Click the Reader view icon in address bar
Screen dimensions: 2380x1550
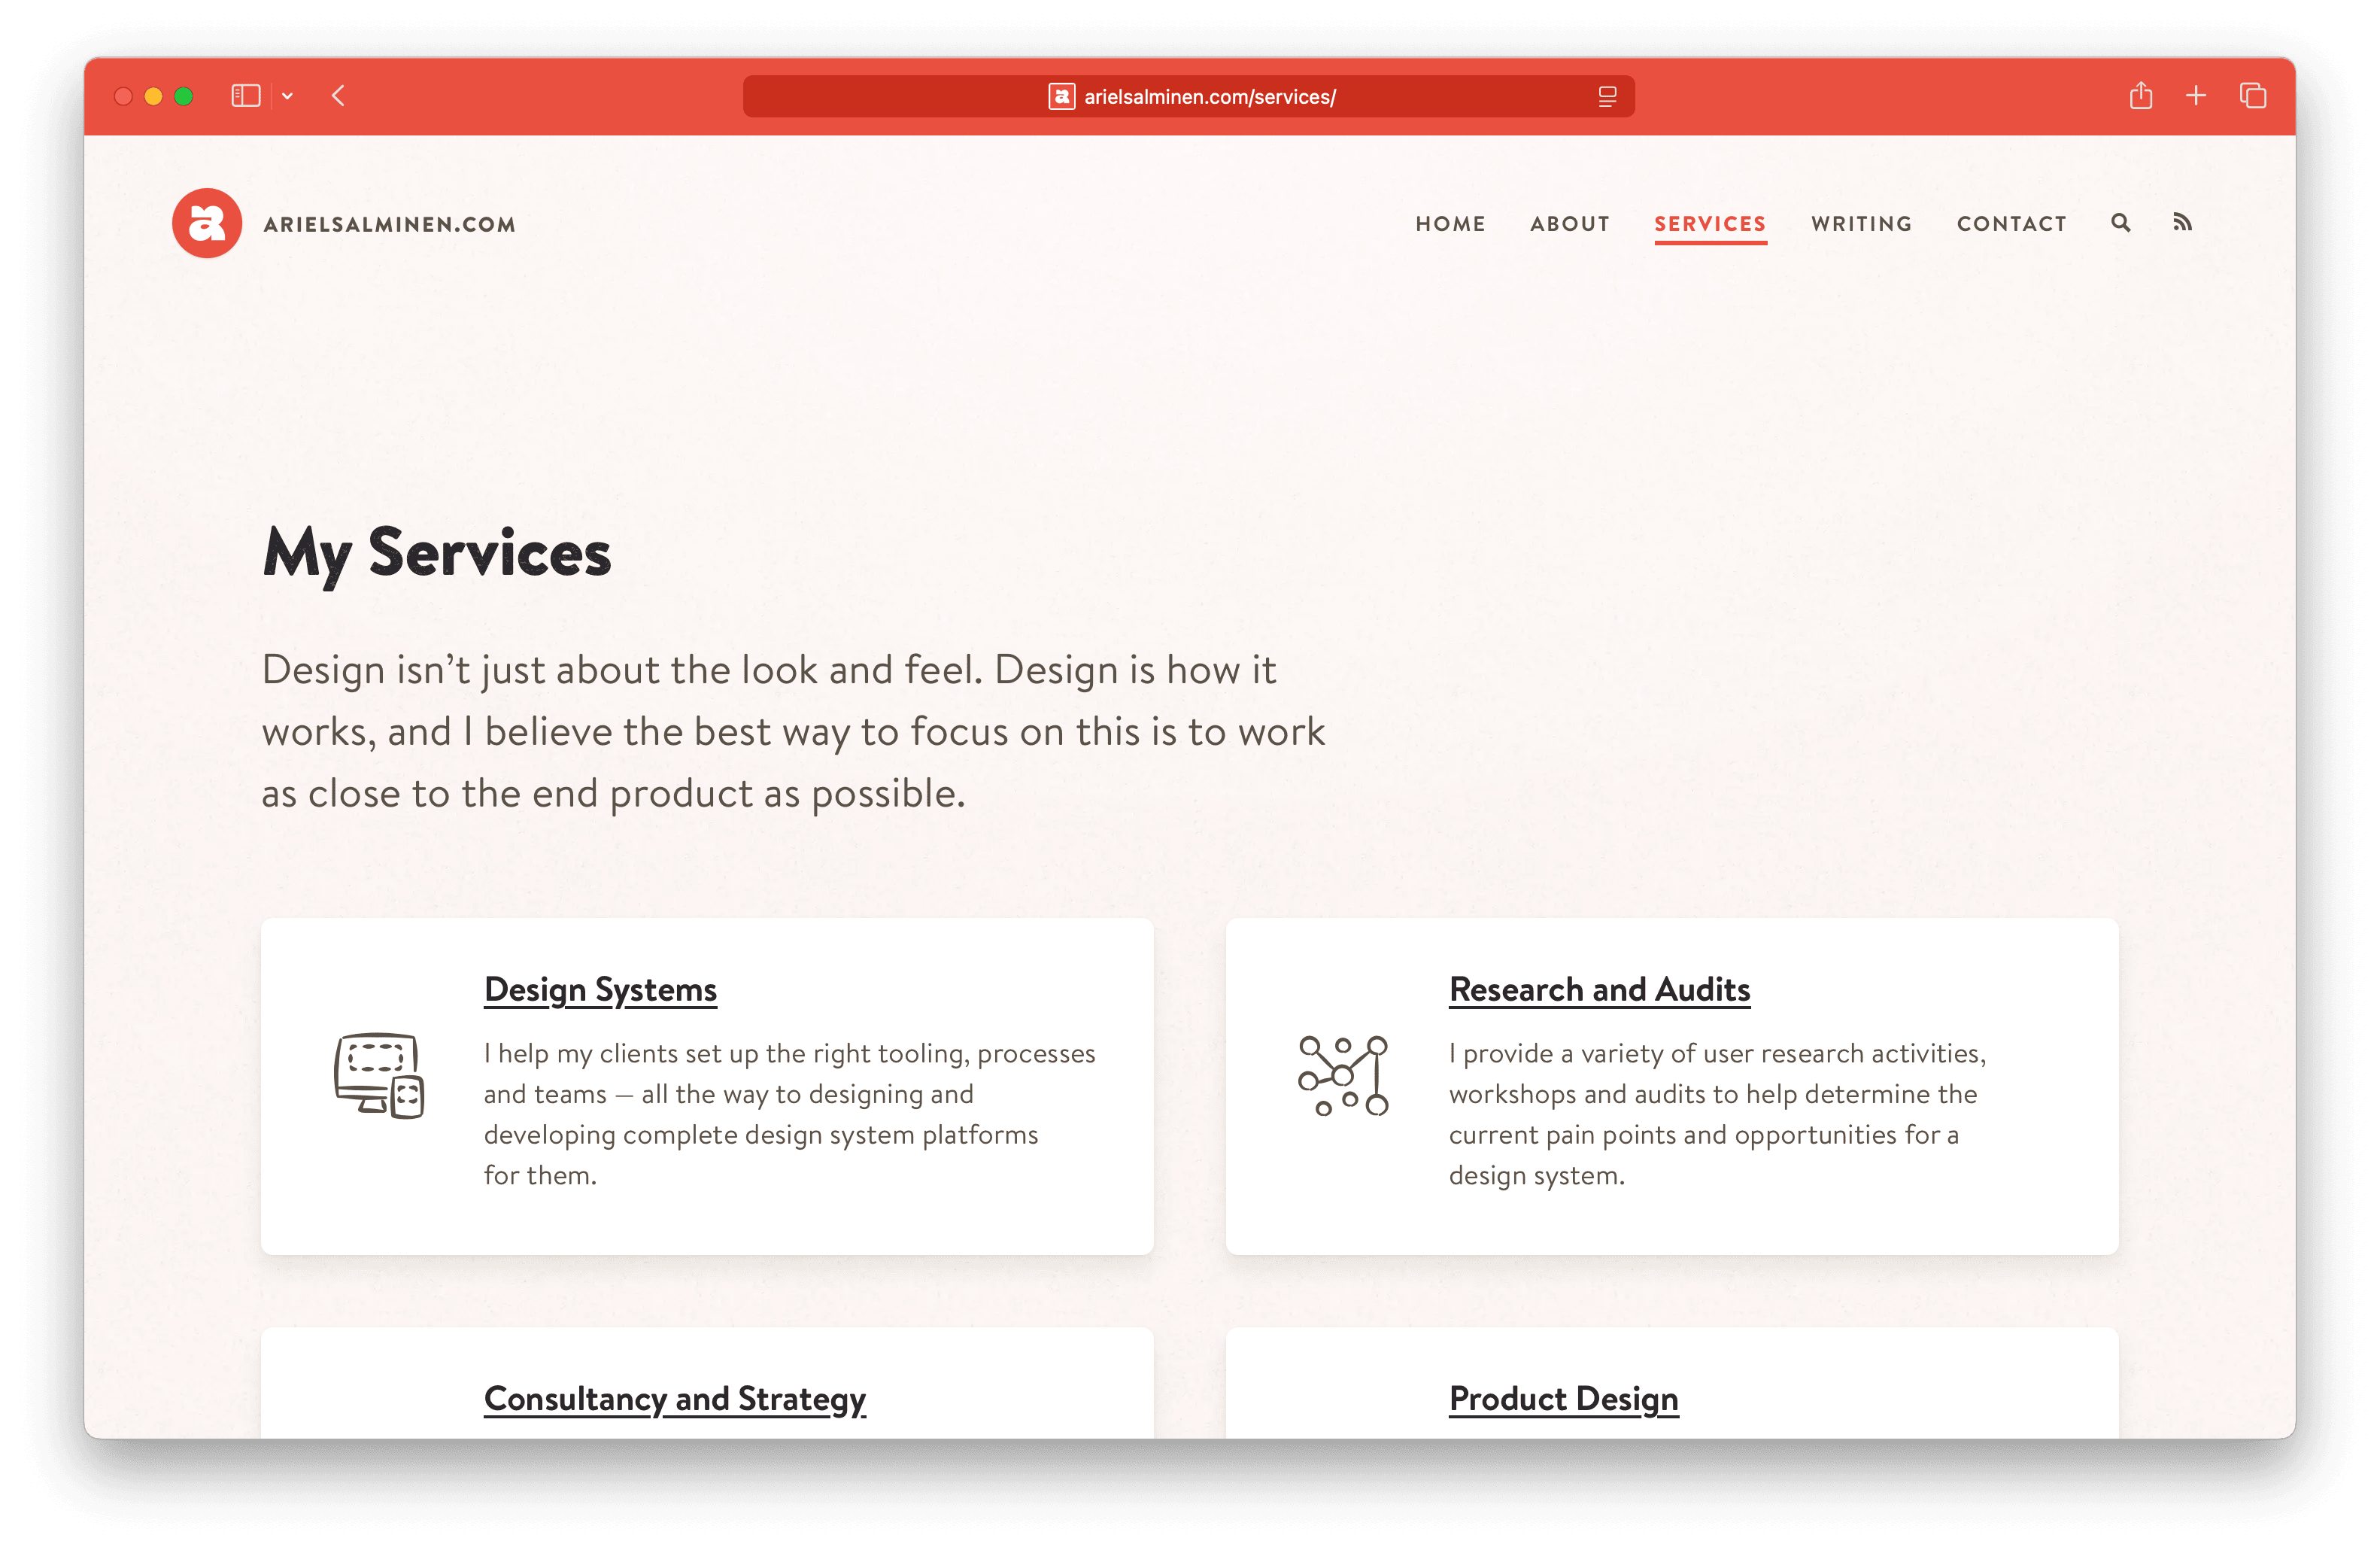[x=1607, y=97]
